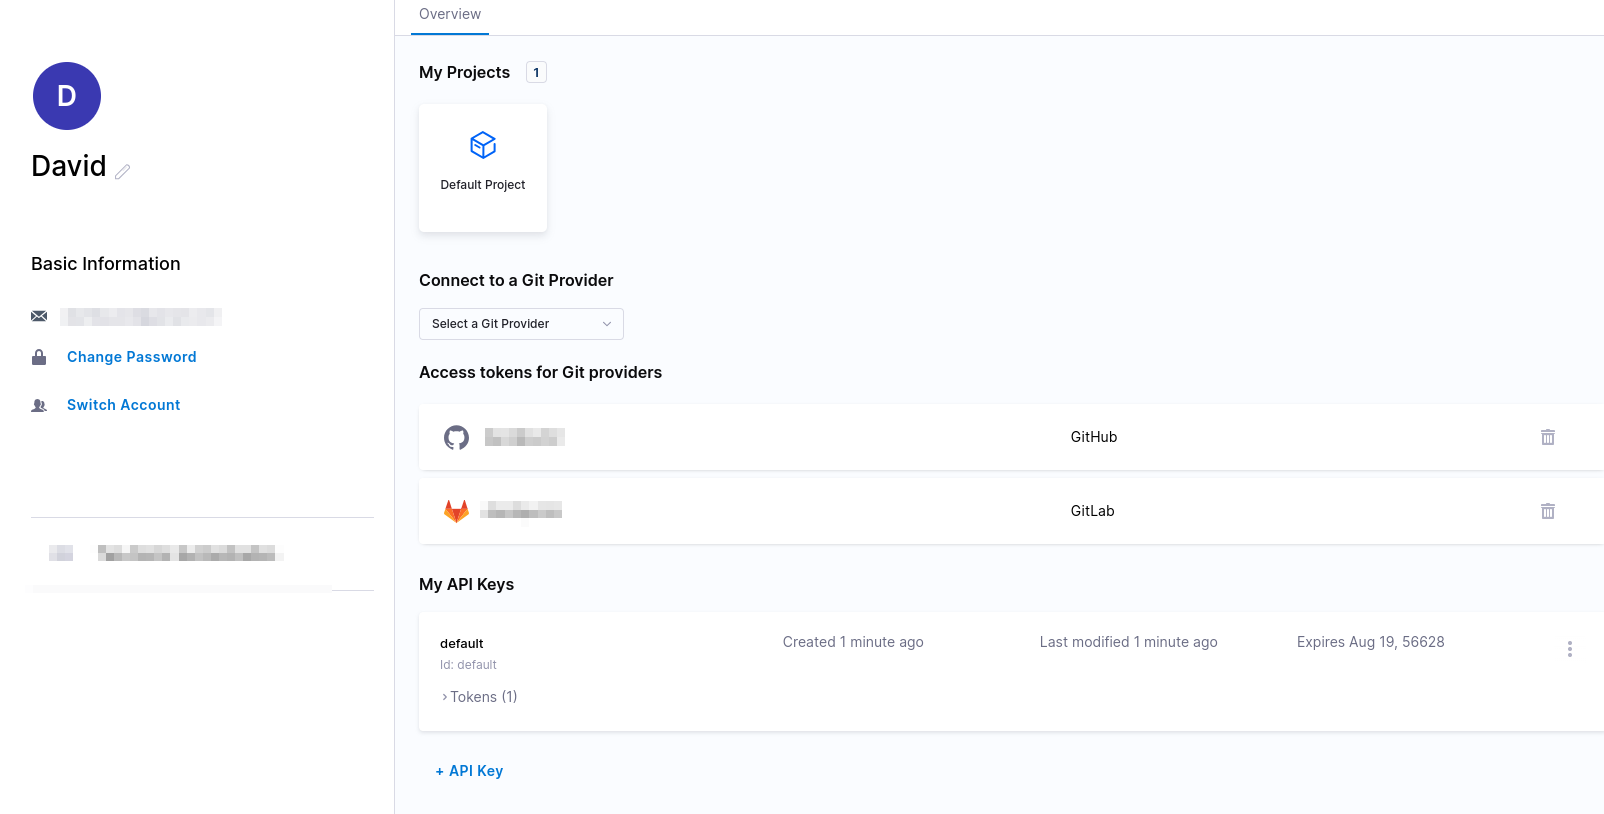Viewport: 1604px width, 814px height.
Task: Add a new API Key
Action: coord(469,771)
